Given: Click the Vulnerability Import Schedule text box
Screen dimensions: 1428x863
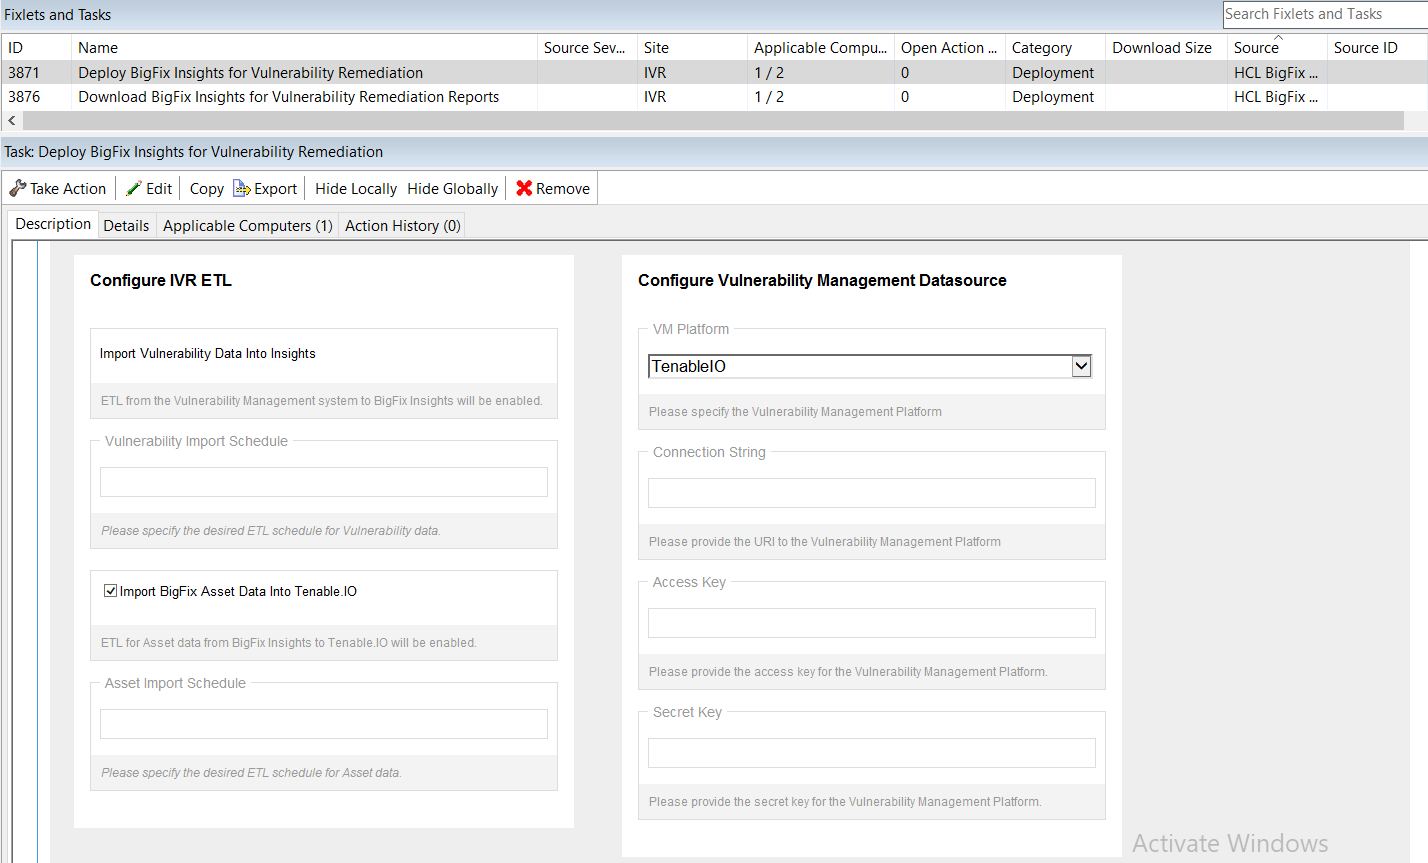Looking at the screenshot, I should click(324, 482).
